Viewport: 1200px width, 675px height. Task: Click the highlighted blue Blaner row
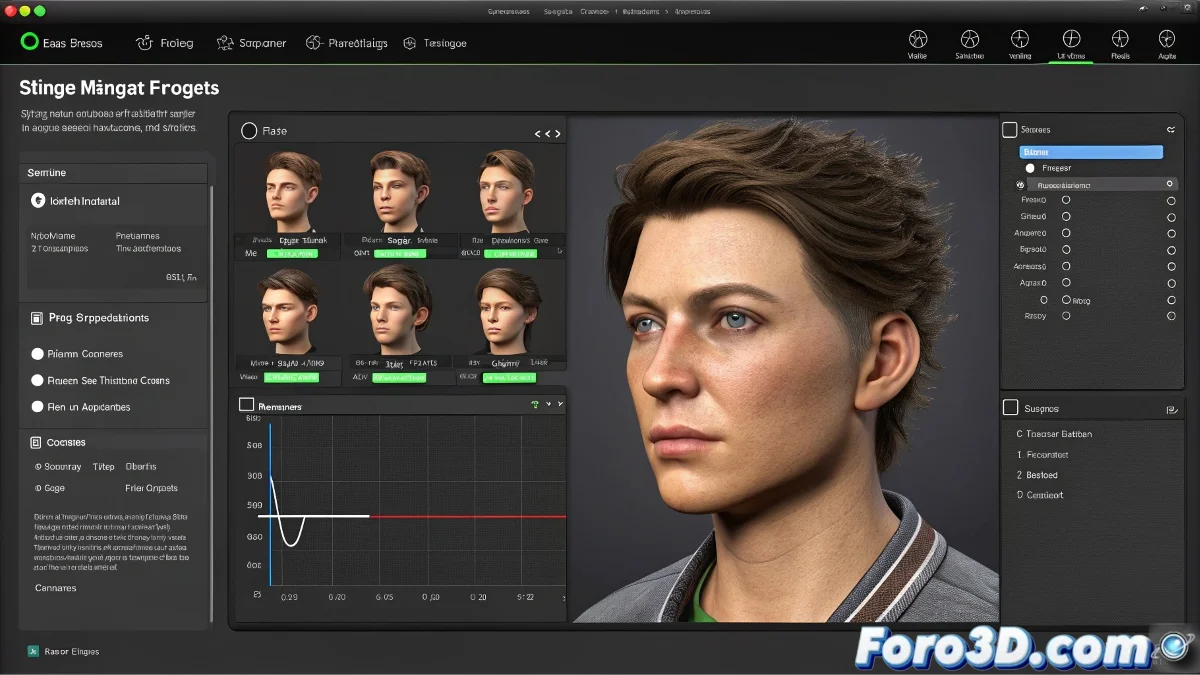(x=1091, y=152)
